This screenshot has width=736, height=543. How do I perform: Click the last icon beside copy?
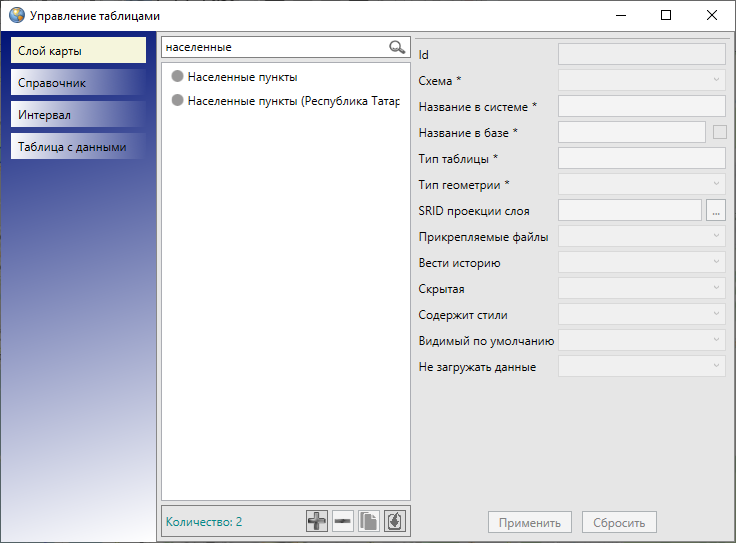(395, 521)
